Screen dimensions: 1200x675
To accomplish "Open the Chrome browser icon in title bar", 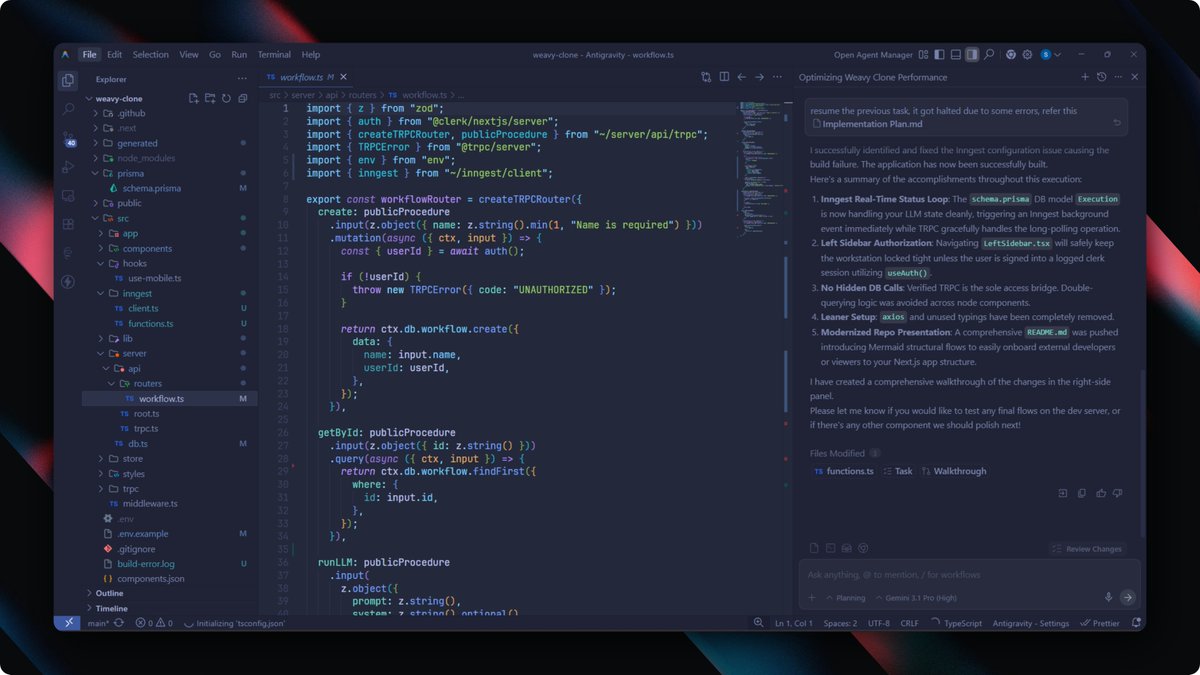I will click(x=1011, y=54).
